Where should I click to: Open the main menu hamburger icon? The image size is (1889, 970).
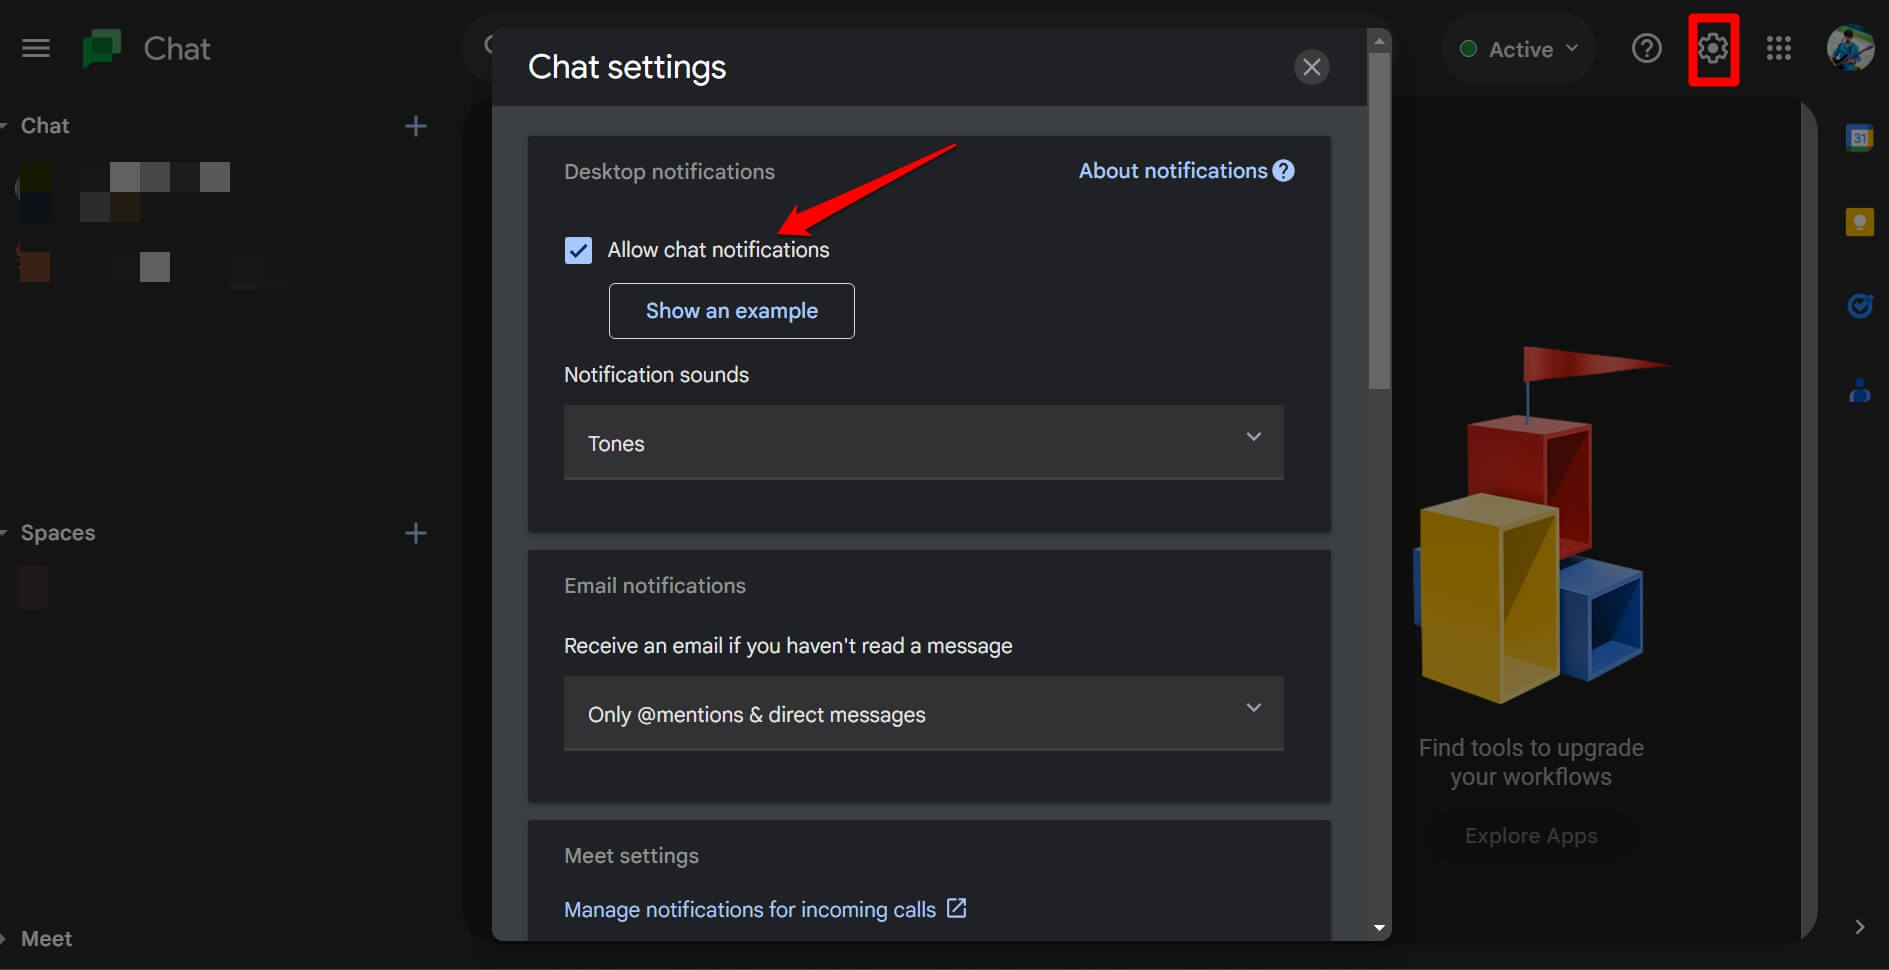click(x=36, y=48)
